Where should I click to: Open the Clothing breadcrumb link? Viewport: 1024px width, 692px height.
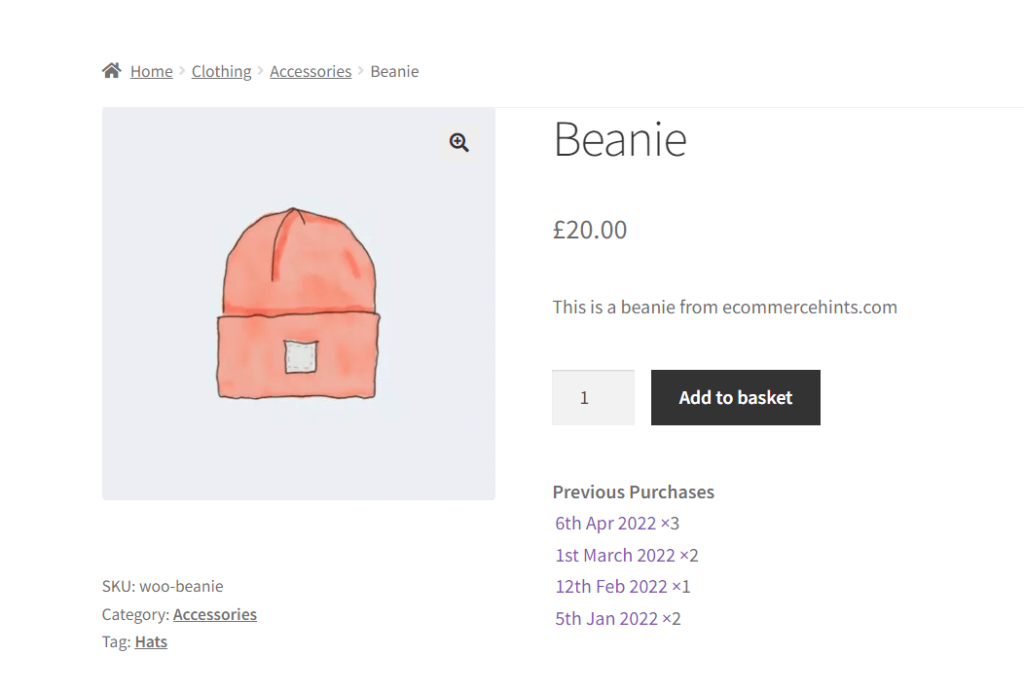click(x=221, y=71)
